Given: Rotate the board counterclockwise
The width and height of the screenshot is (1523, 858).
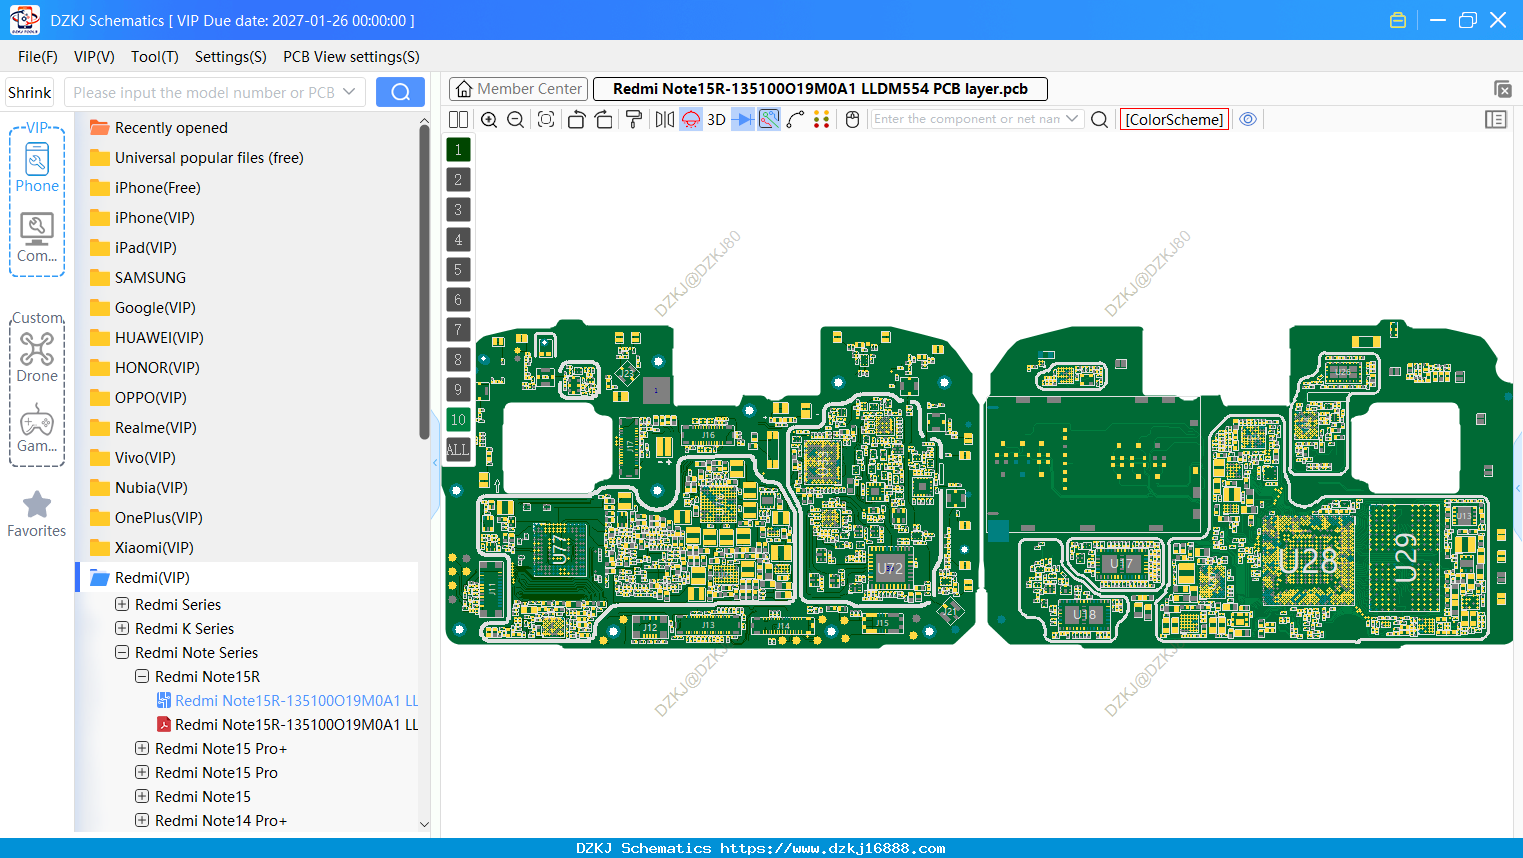Looking at the screenshot, I should pyautogui.click(x=576, y=119).
